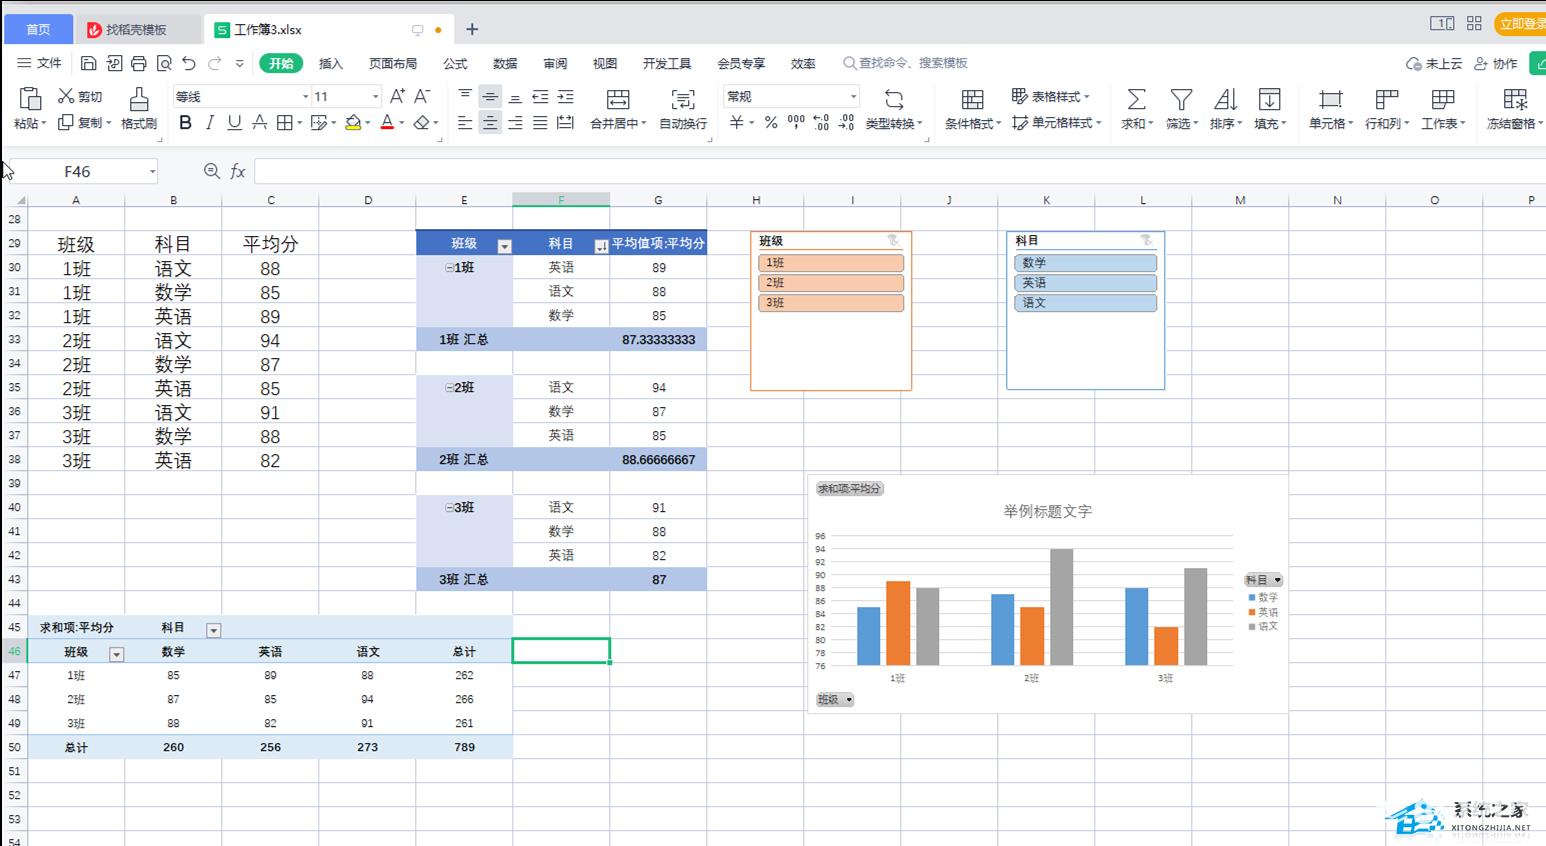Switch to 插入 Insert tab

coord(331,63)
